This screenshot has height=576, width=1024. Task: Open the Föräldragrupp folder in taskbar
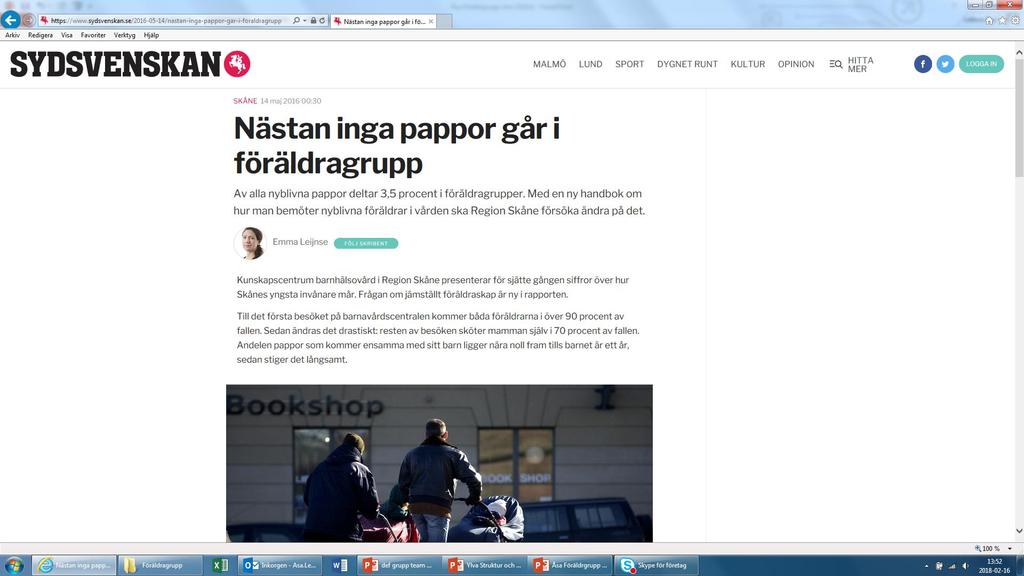pyautogui.click(x=161, y=566)
